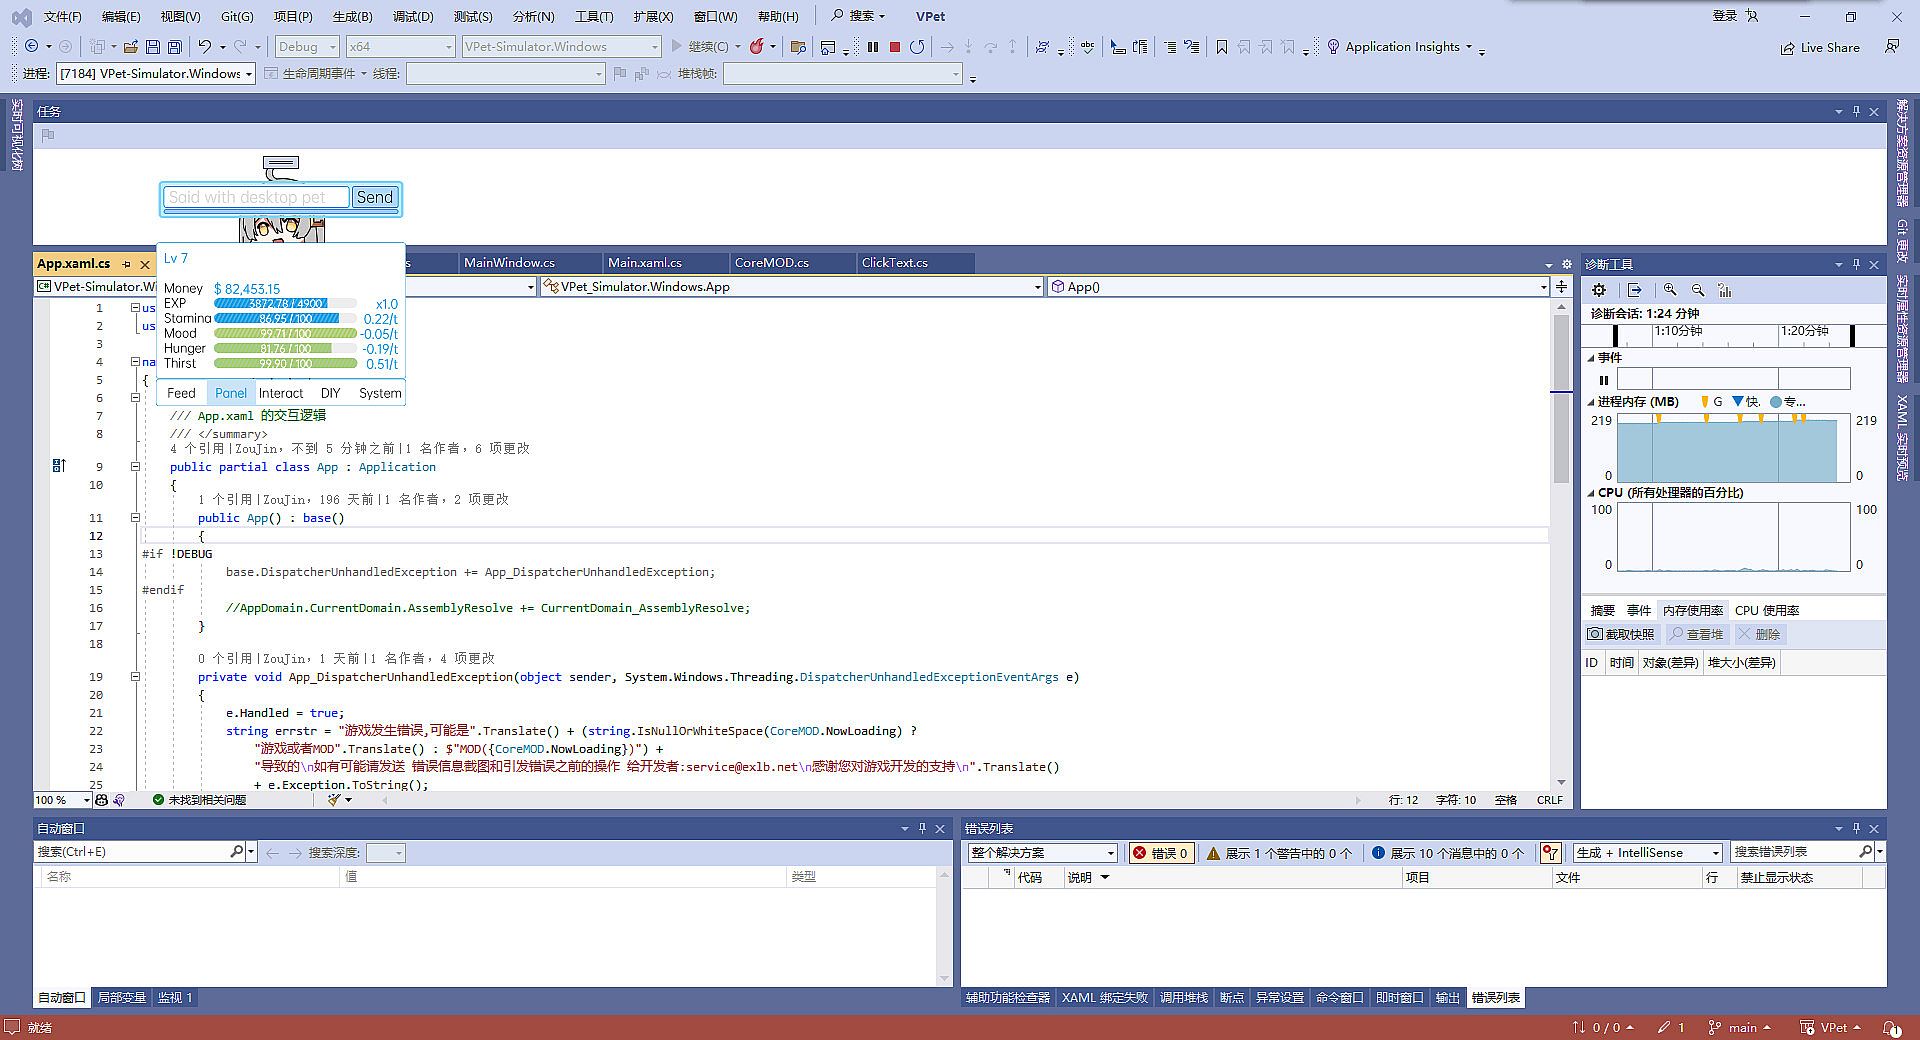Click the Break All pause icon in debug toolbar
The width and height of the screenshot is (1920, 1040).
click(x=873, y=47)
